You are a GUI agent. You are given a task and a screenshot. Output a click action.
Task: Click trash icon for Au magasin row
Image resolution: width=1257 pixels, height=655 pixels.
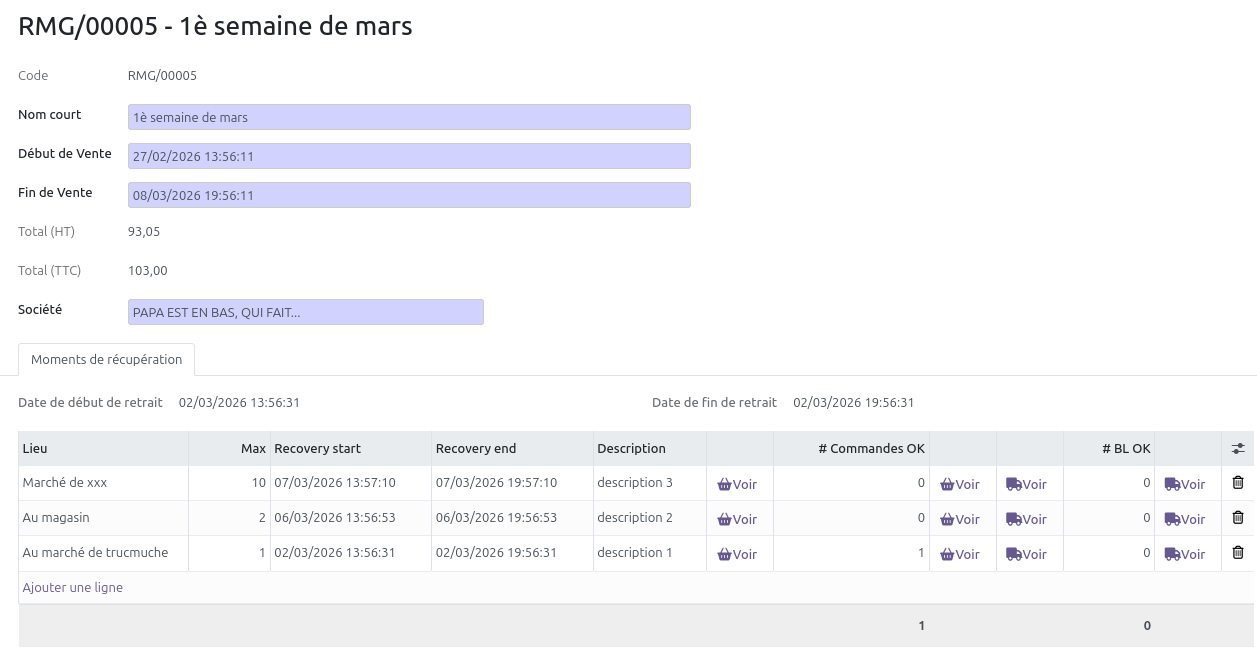tap(1238, 518)
